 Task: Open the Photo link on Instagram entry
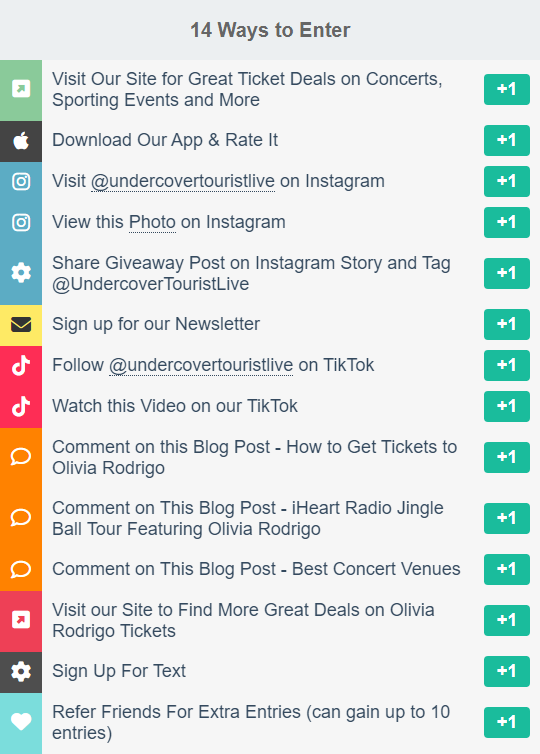pos(152,223)
